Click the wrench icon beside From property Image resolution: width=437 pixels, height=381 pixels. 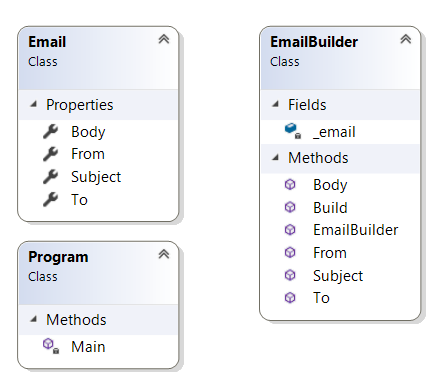tap(50, 154)
